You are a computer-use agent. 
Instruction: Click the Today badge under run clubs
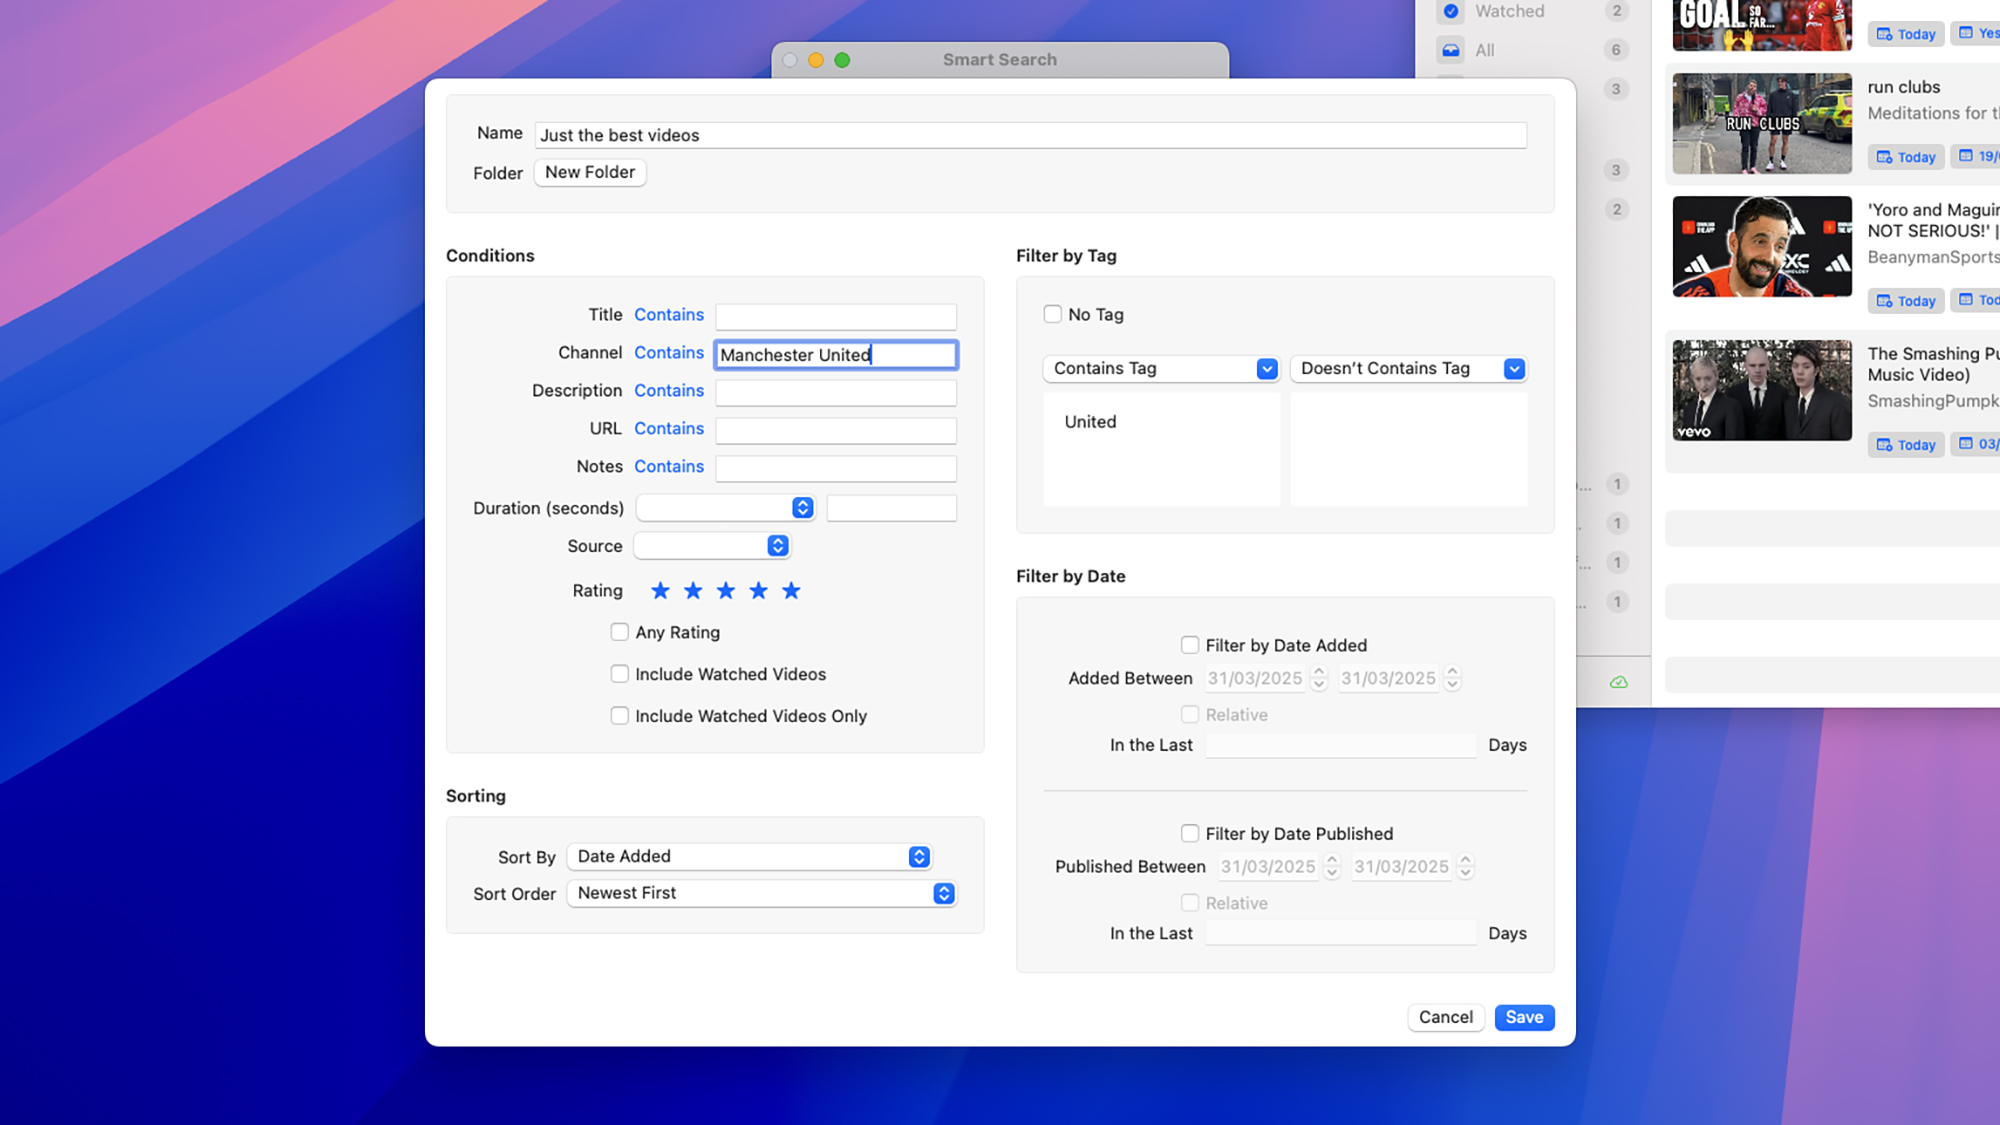(1906, 157)
